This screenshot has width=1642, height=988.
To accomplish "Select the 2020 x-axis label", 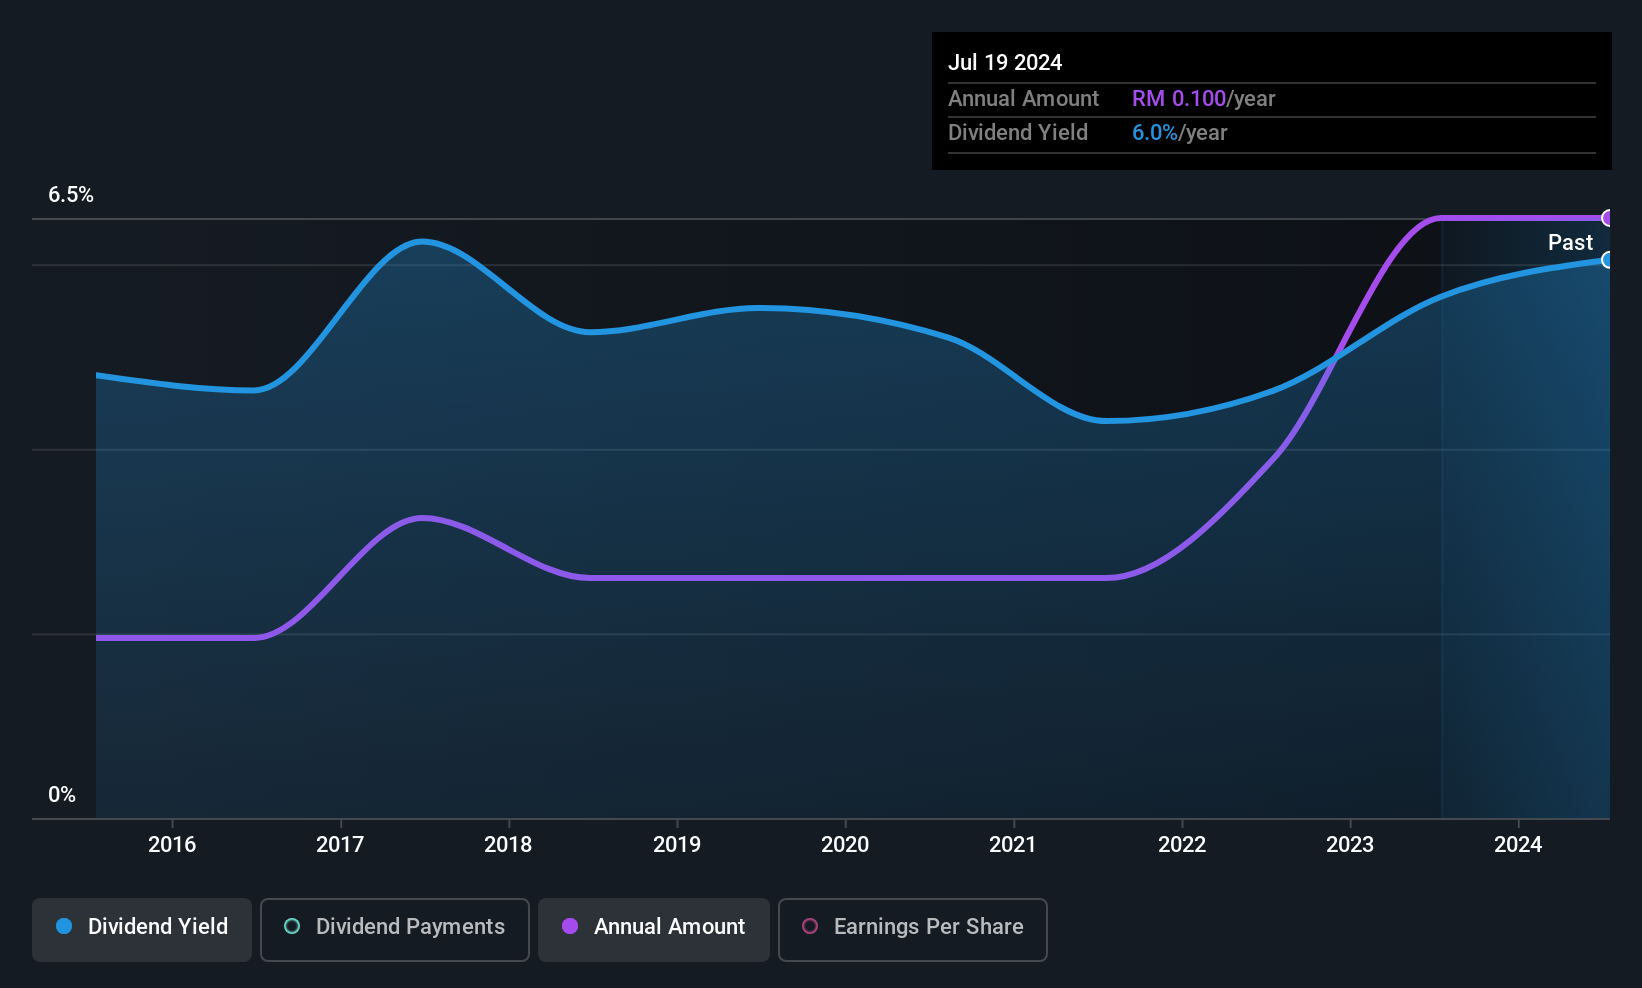I will tap(845, 845).
